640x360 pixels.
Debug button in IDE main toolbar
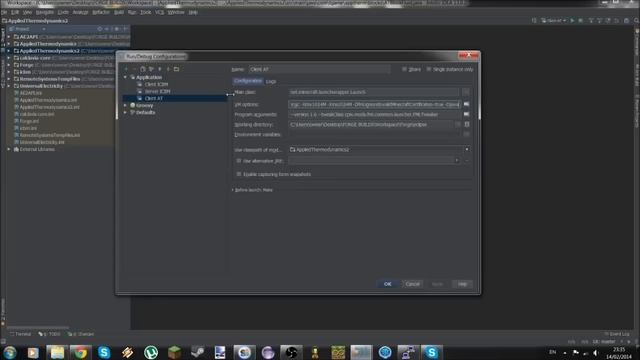point(580,20)
